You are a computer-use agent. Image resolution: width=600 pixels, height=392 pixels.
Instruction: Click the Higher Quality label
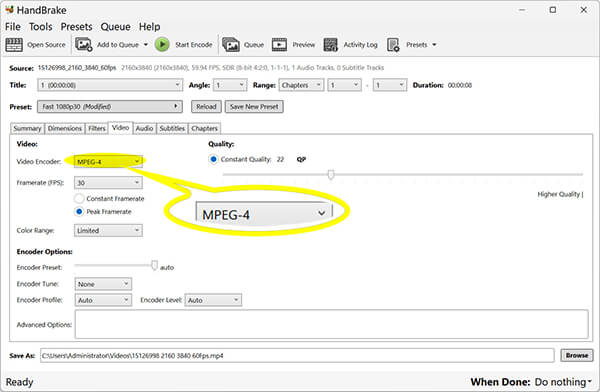(x=560, y=194)
